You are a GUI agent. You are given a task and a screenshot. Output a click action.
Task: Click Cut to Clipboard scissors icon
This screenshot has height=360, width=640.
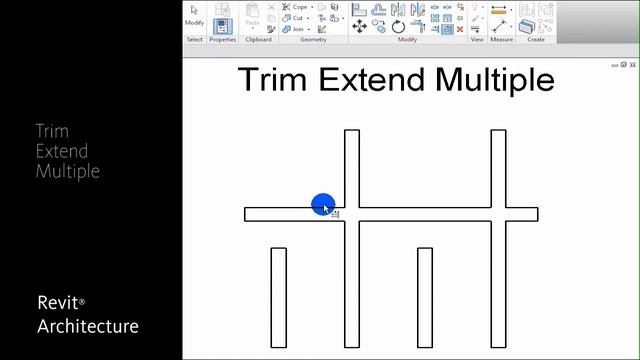coord(271,7)
